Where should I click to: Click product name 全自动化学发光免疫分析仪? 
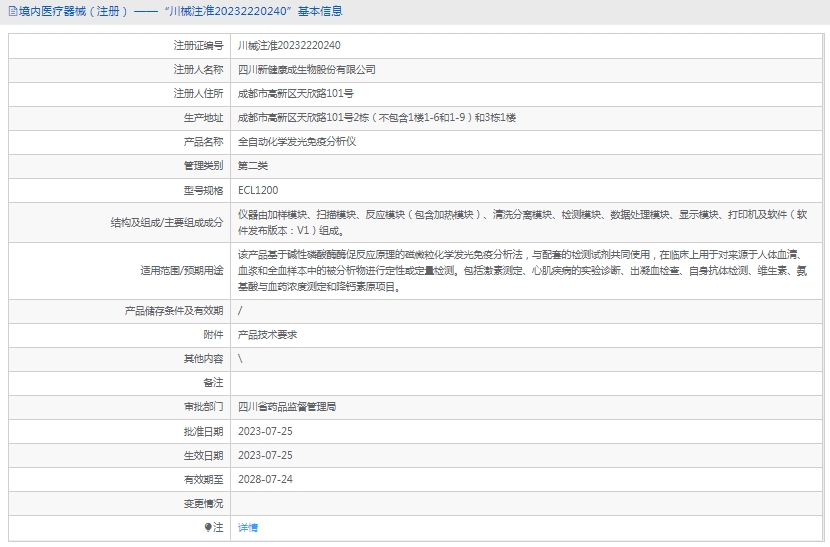click(296, 142)
